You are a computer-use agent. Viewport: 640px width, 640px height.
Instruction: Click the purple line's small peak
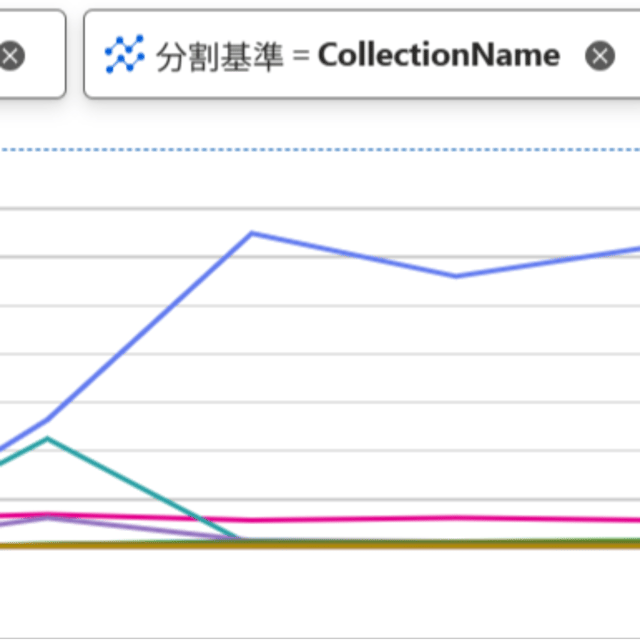48,517
